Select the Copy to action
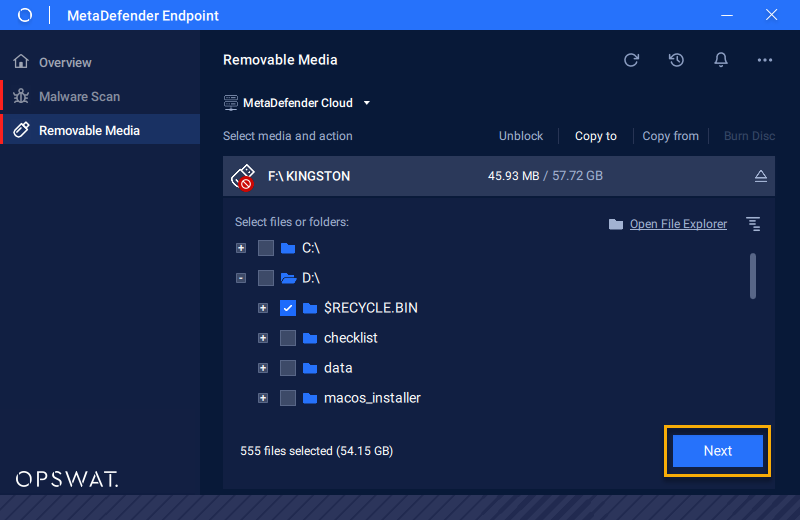This screenshot has height=520, width=800. 595,136
